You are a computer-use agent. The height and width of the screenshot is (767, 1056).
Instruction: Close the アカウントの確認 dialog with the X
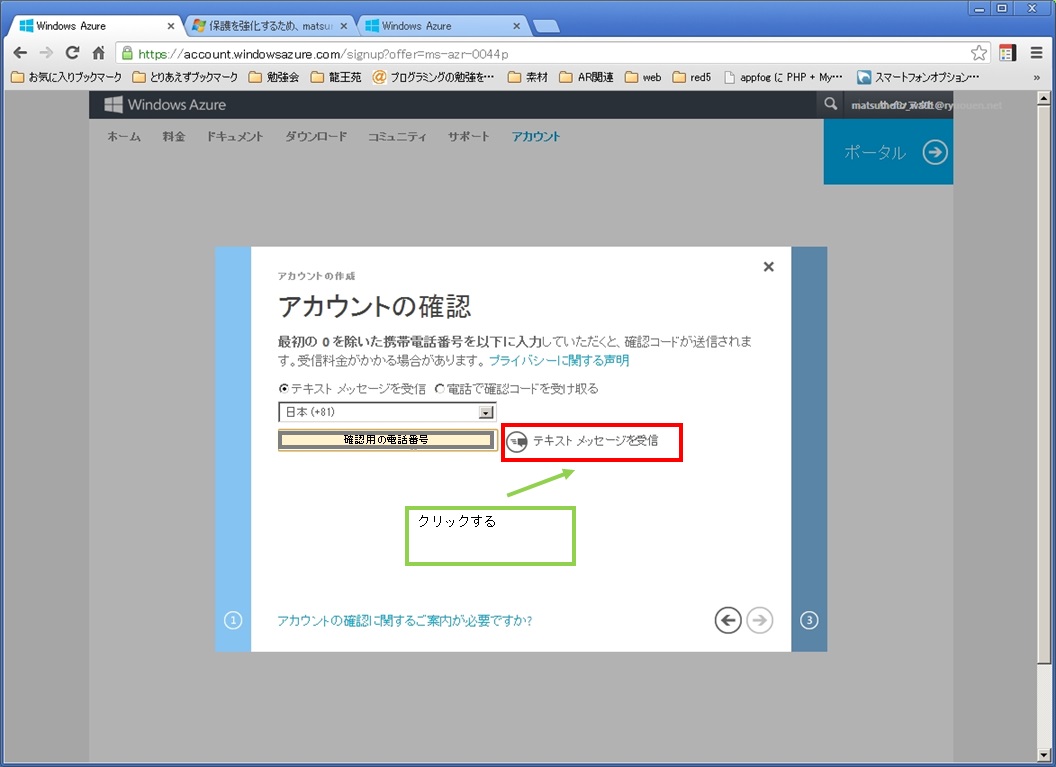[768, 267]
